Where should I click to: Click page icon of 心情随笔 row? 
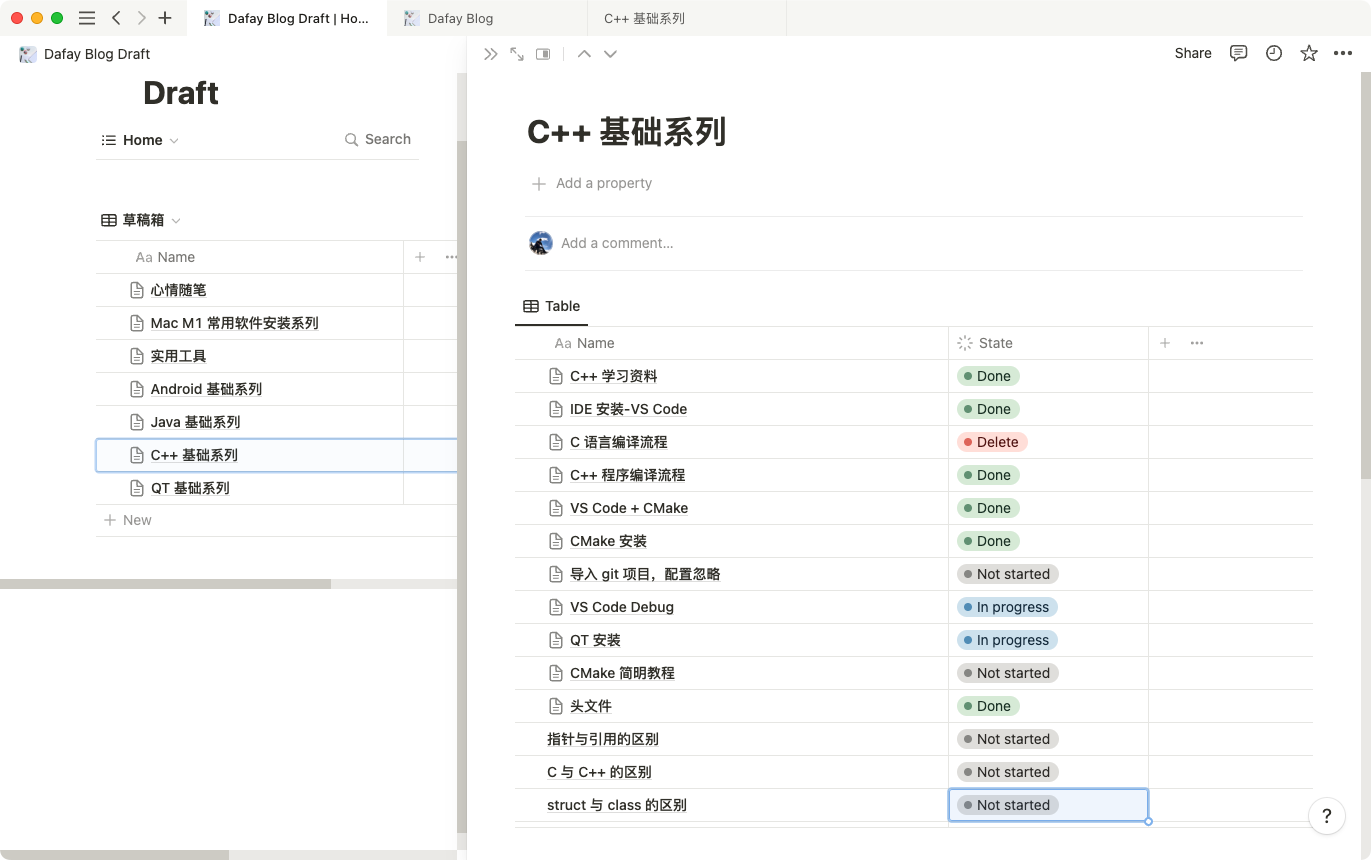point(137,290)
